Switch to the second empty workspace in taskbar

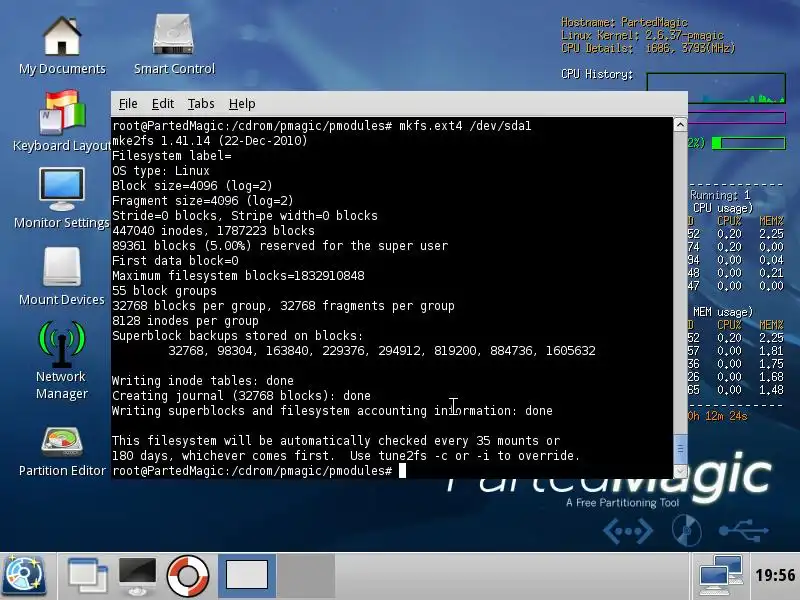pos(306,576)
